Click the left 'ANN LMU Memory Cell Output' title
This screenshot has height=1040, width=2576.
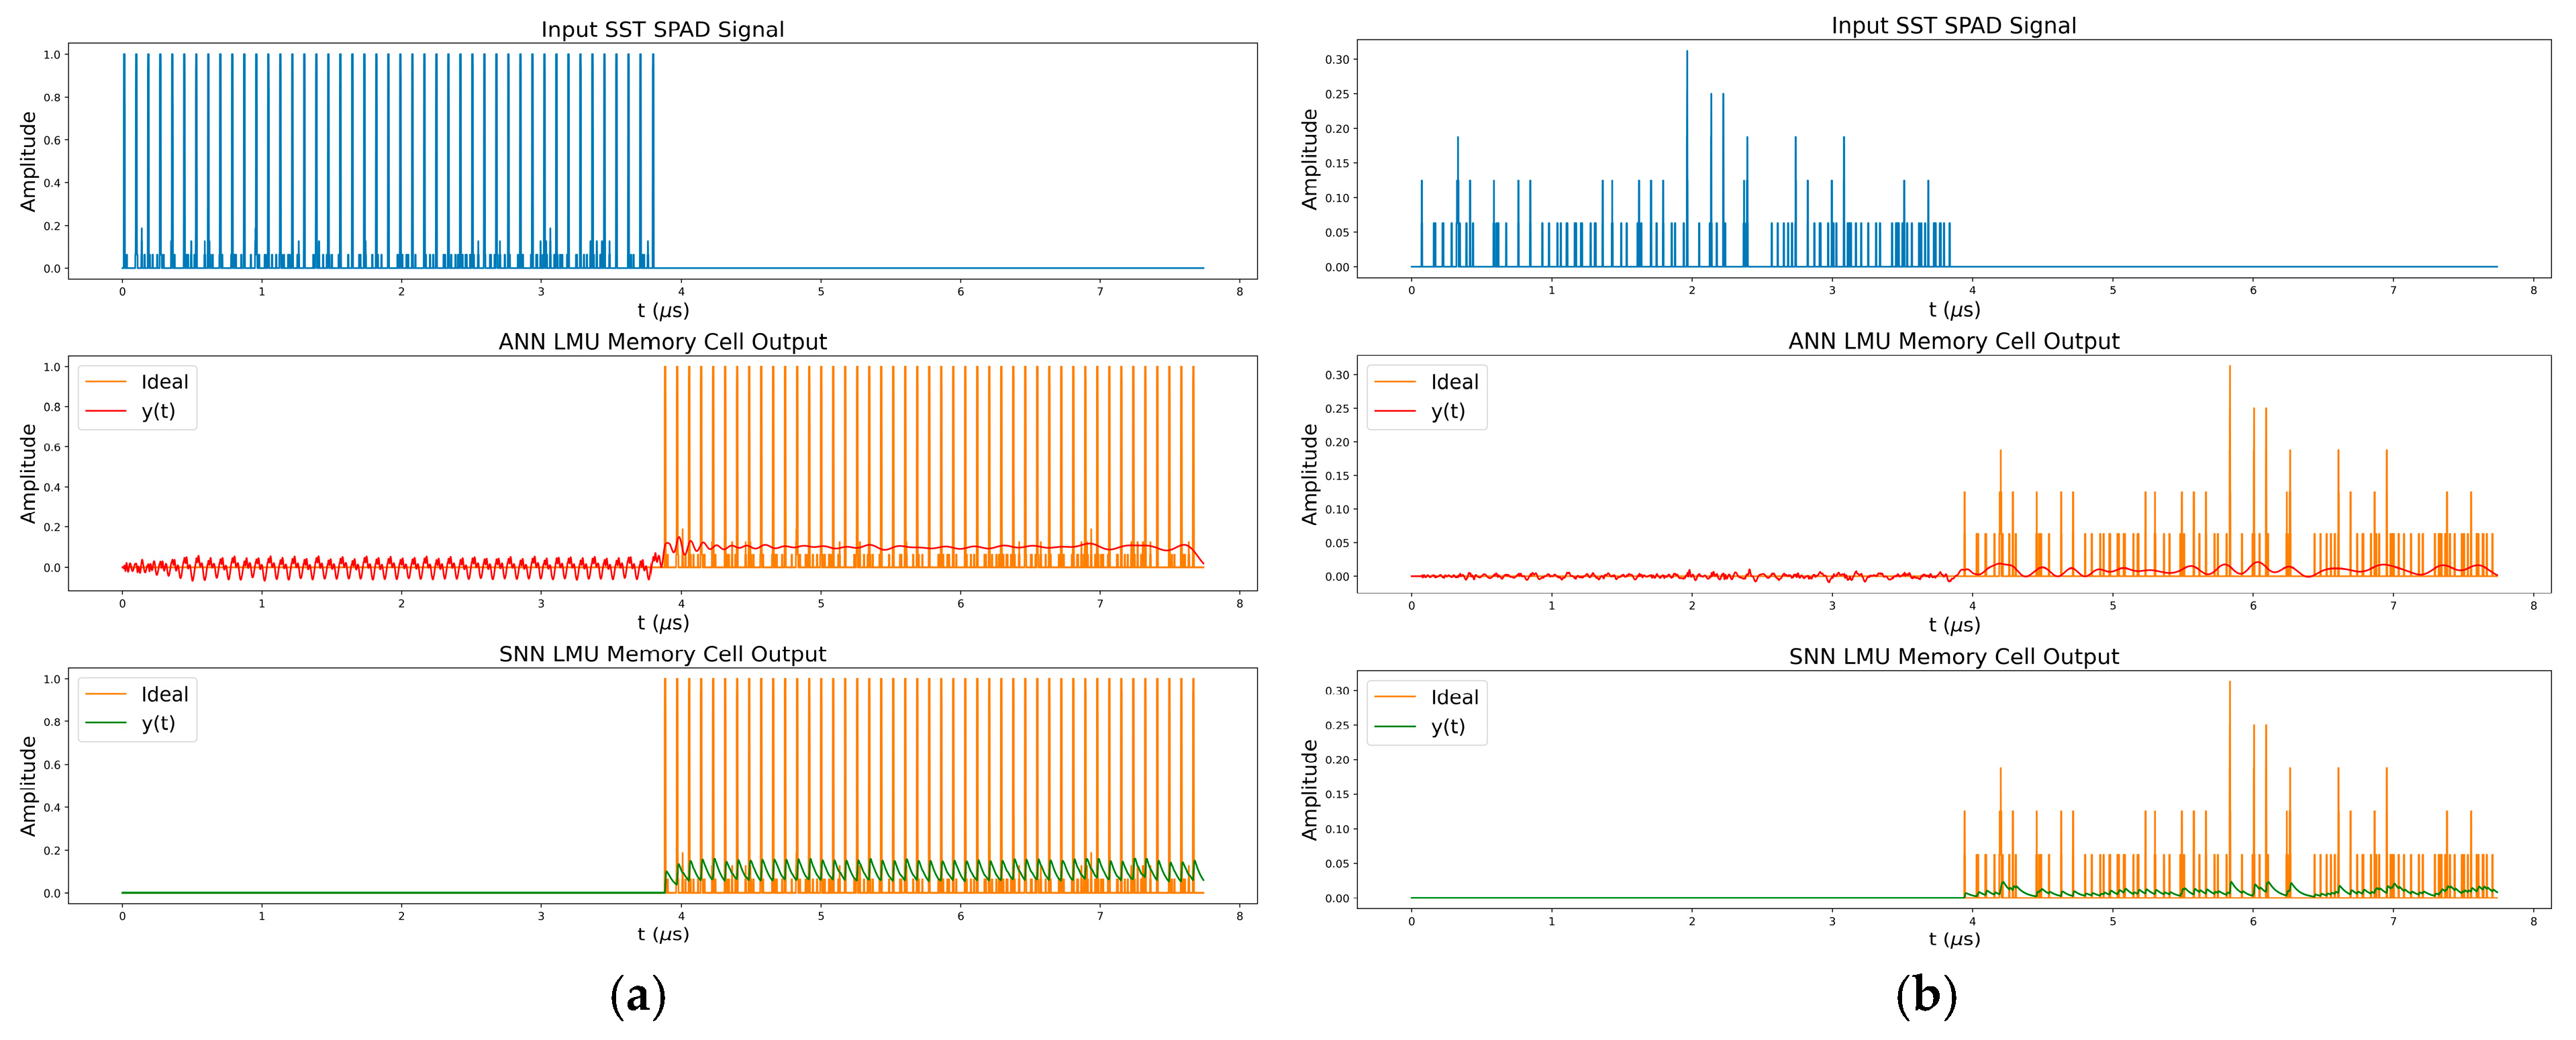662,342
